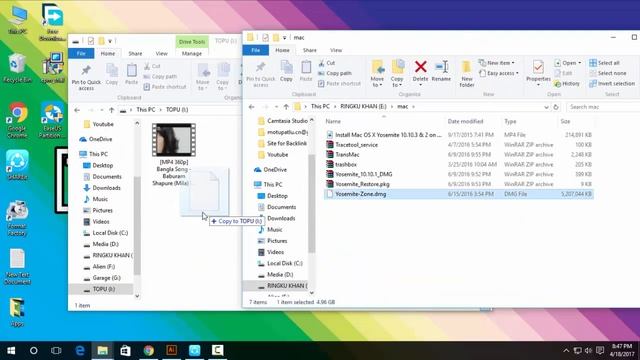
Task: Click OneDrive in mac window sidebar
Action: coord(270,170)
